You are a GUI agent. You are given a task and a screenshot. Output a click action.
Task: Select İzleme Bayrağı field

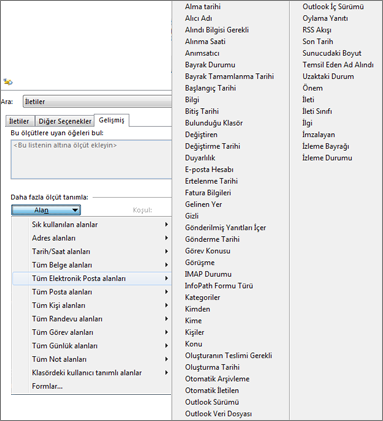click(326, 146)
